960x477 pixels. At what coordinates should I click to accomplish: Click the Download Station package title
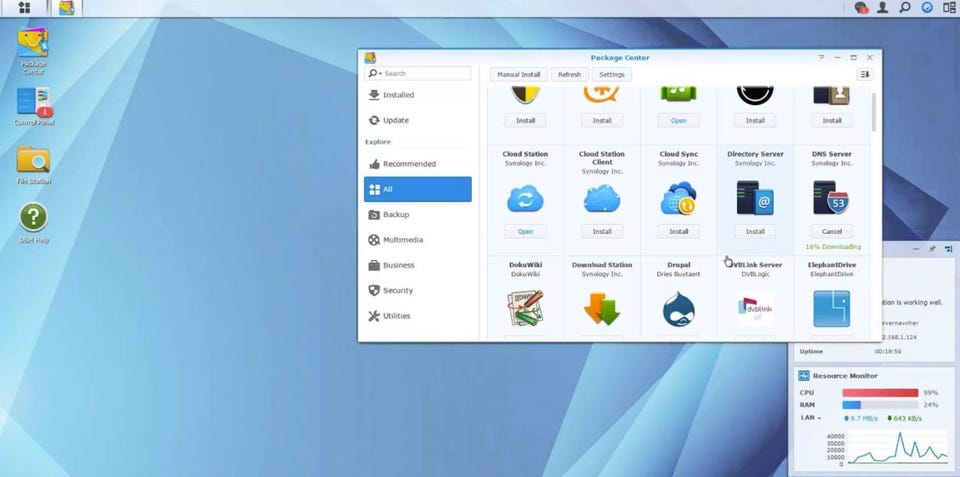[602, 265]
